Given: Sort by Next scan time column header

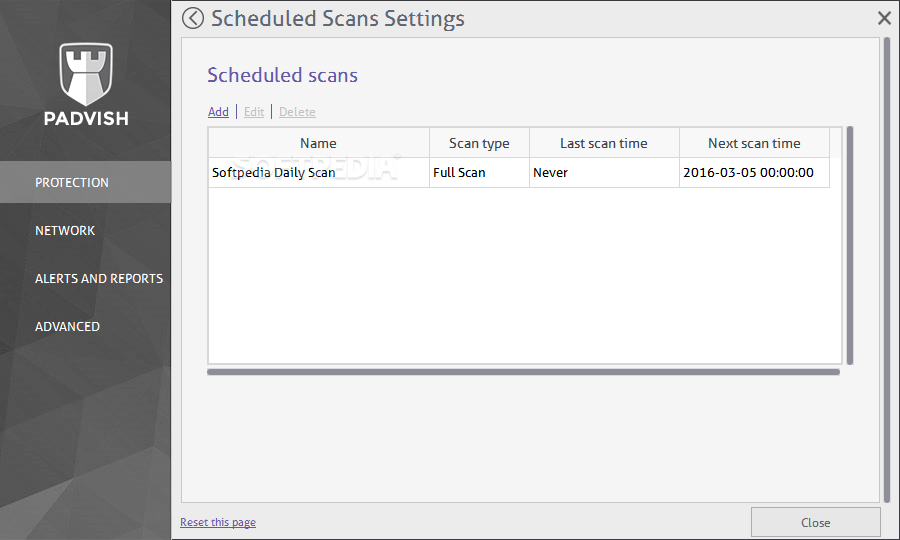Looking at the screenshot, I should [x=754, y=143].
